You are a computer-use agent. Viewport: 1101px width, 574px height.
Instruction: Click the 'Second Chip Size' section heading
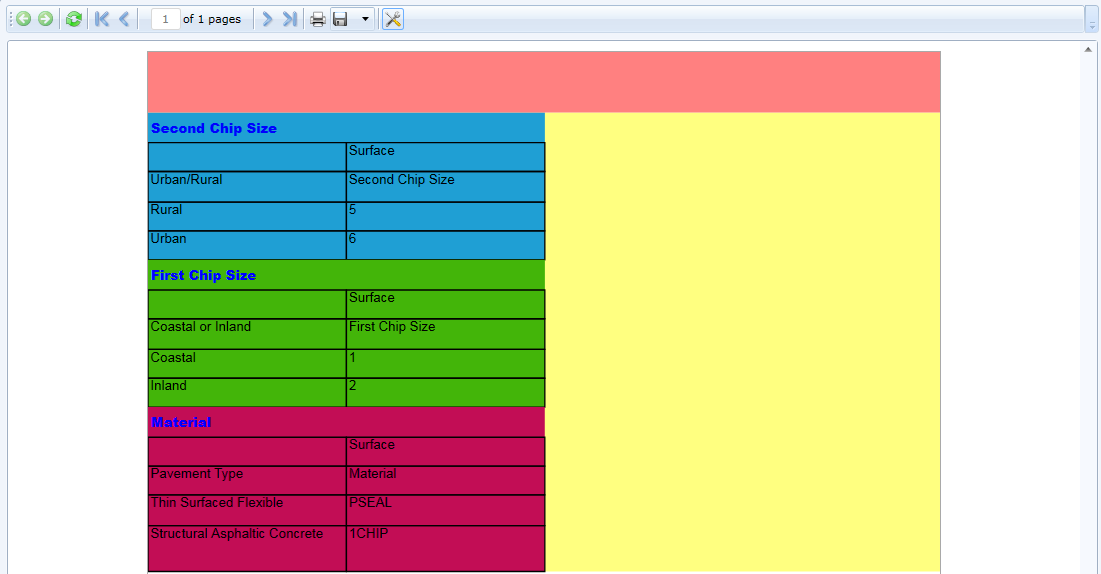click(x=214, y=129)
